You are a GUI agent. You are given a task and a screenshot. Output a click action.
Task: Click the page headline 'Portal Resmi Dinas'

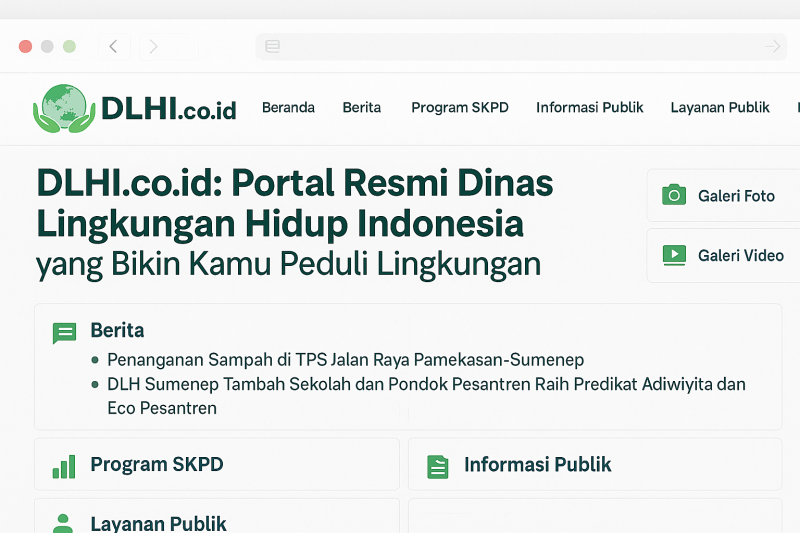392,183
